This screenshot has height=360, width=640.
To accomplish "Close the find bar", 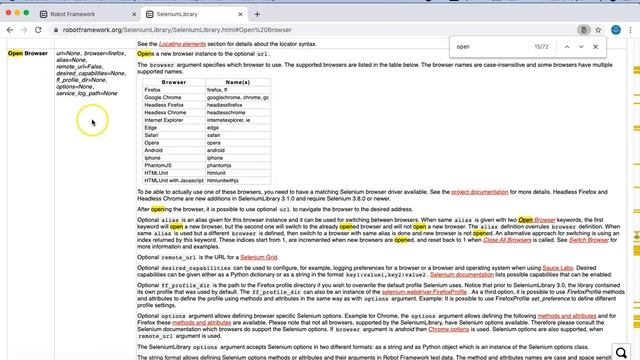I will [596, 47].
